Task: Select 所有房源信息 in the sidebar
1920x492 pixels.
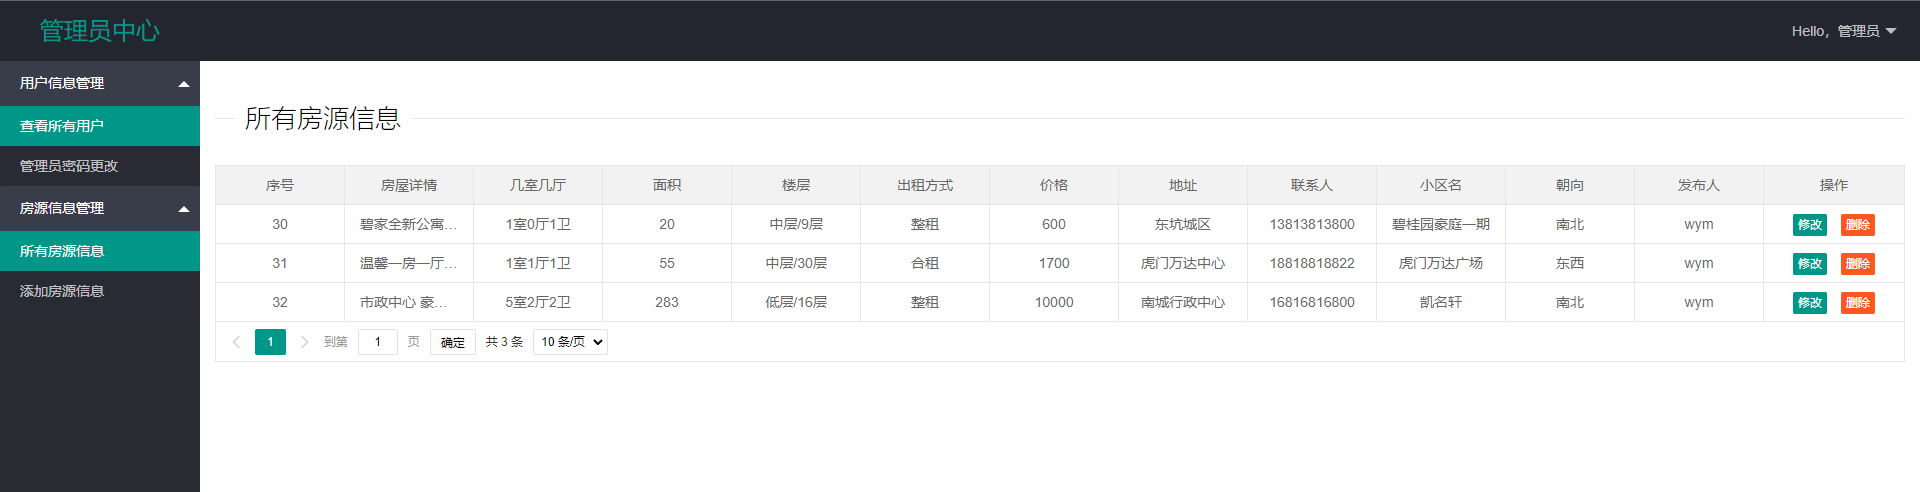Action: (100, 251)
